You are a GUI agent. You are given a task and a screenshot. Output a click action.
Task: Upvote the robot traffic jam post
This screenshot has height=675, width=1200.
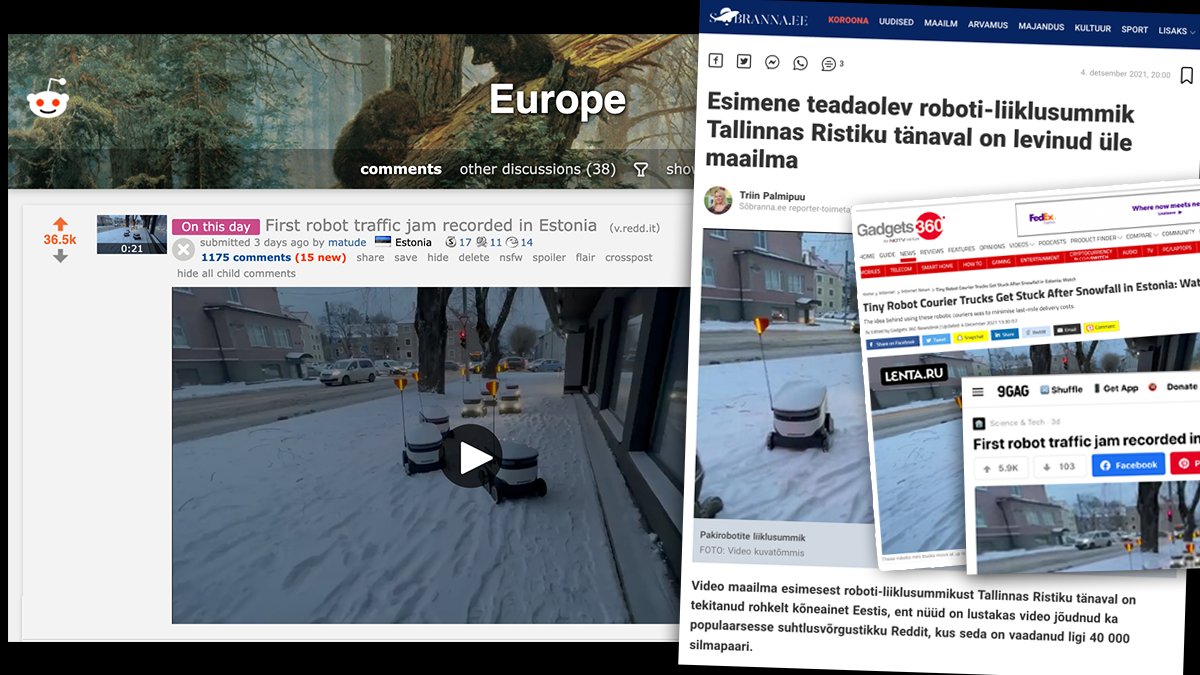coord(60,224)
